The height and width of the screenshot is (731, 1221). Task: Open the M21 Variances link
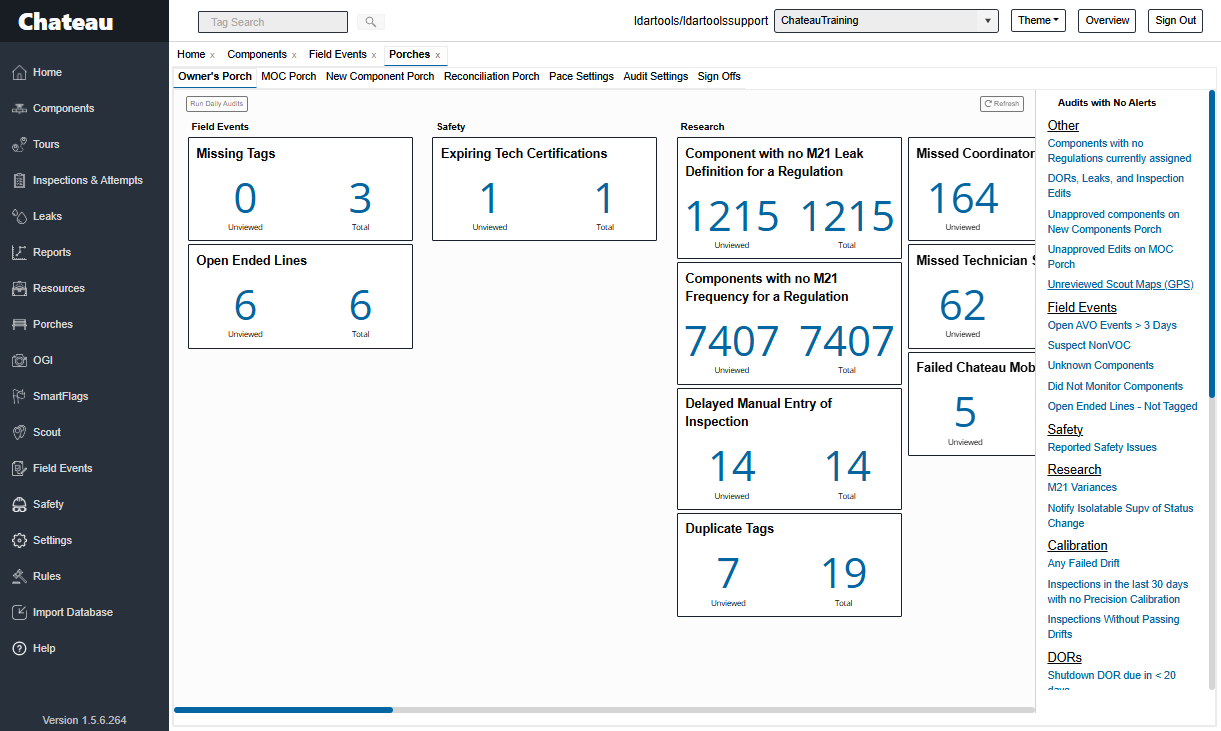coord(1082,487)
